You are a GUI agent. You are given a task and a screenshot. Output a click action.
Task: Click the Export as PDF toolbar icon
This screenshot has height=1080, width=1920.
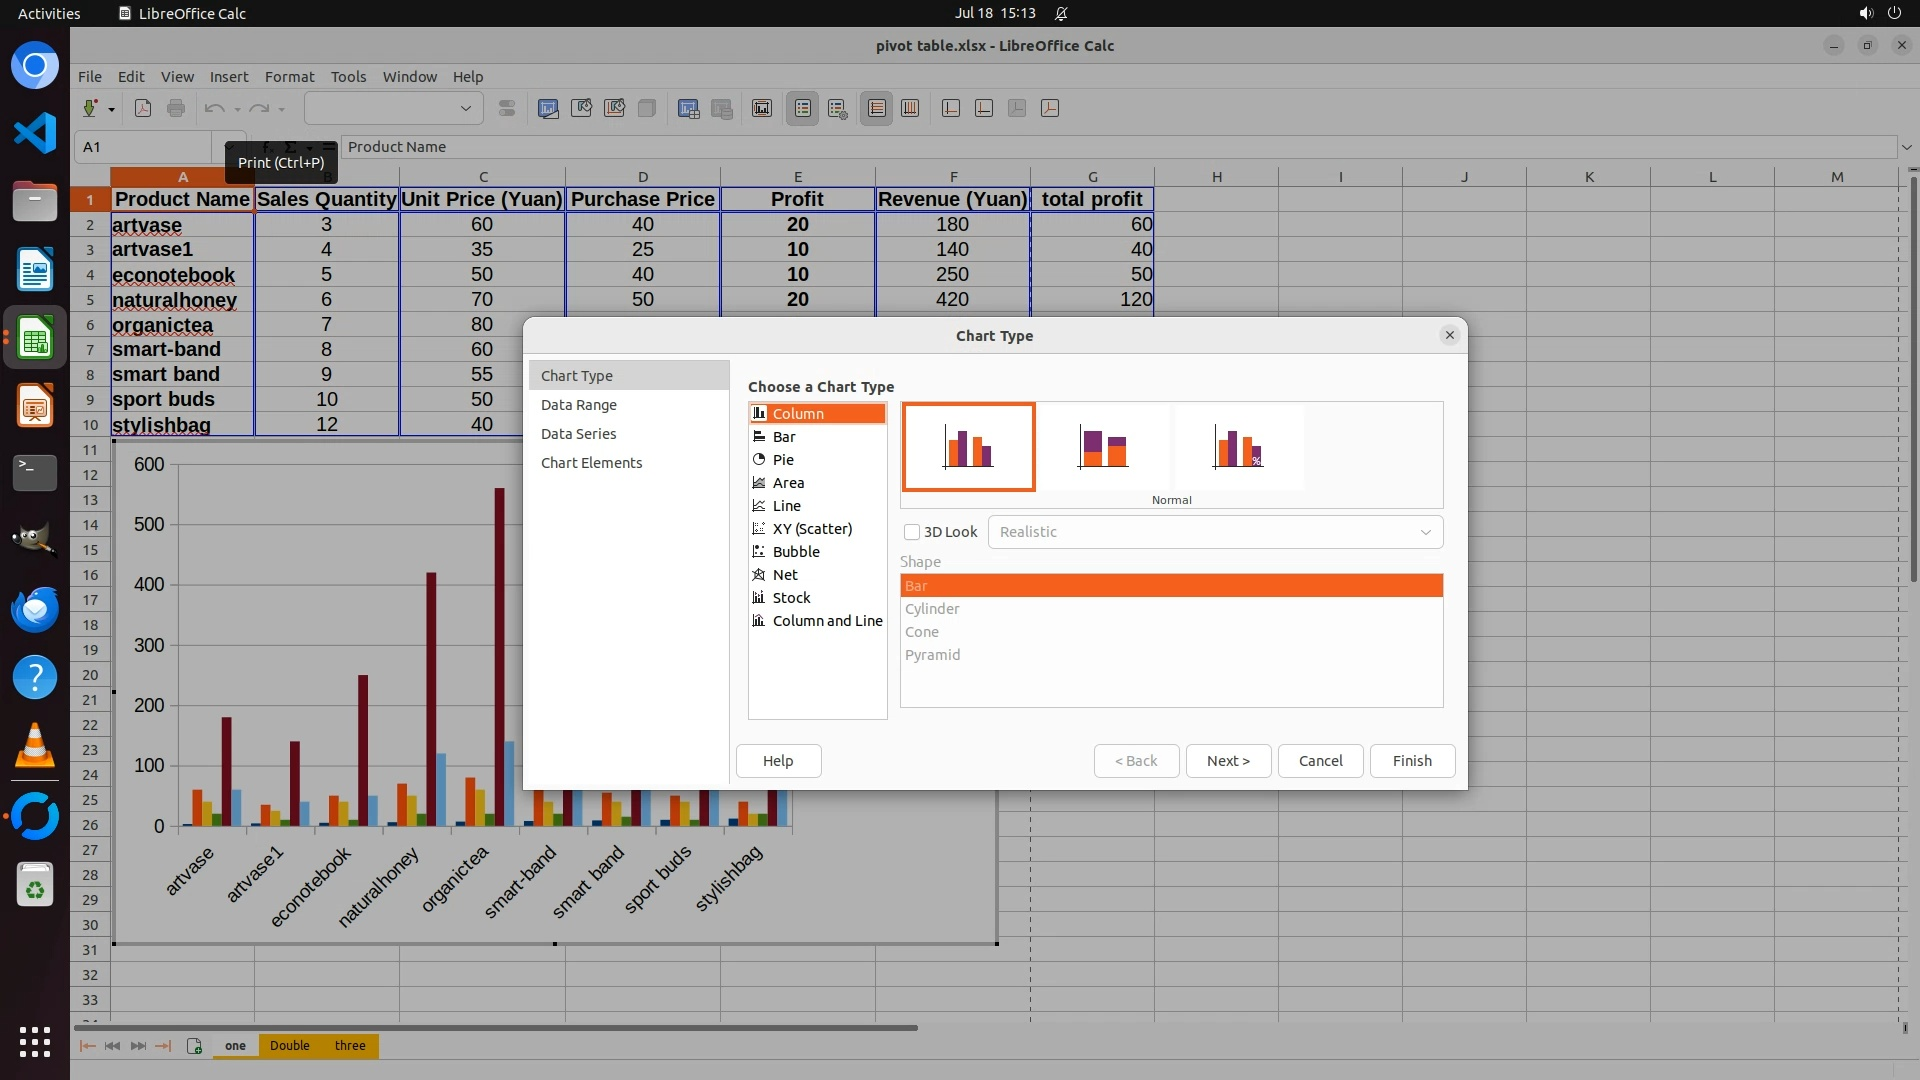(143, 108)
